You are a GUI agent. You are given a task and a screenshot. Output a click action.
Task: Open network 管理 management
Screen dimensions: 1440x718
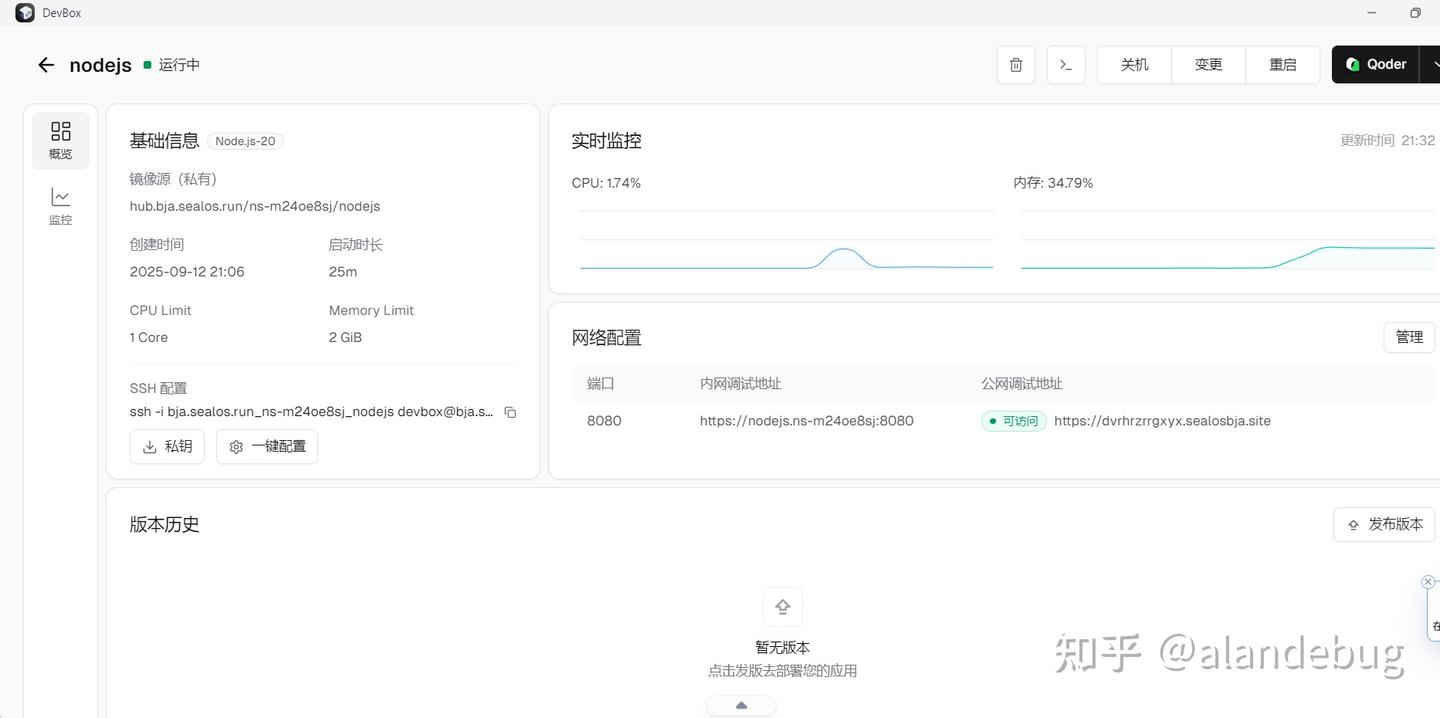[x=1408, y=337]
